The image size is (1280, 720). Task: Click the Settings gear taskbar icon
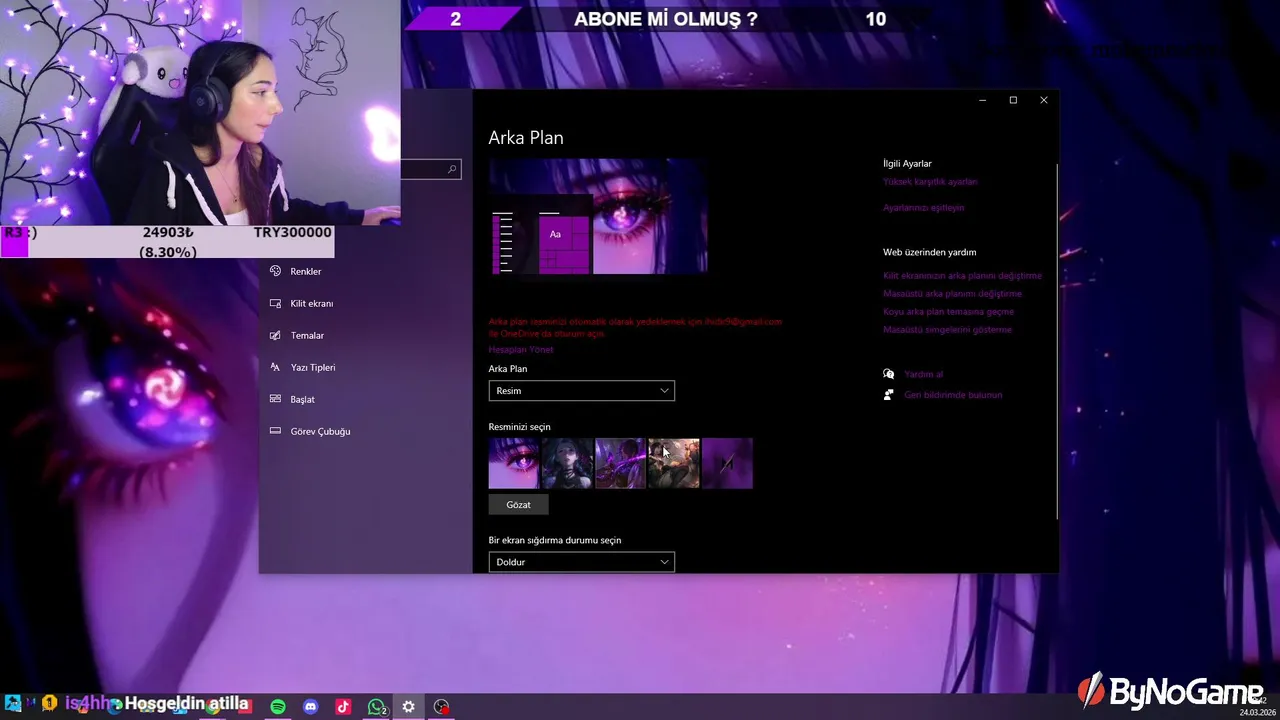click(x=408, y=707)
